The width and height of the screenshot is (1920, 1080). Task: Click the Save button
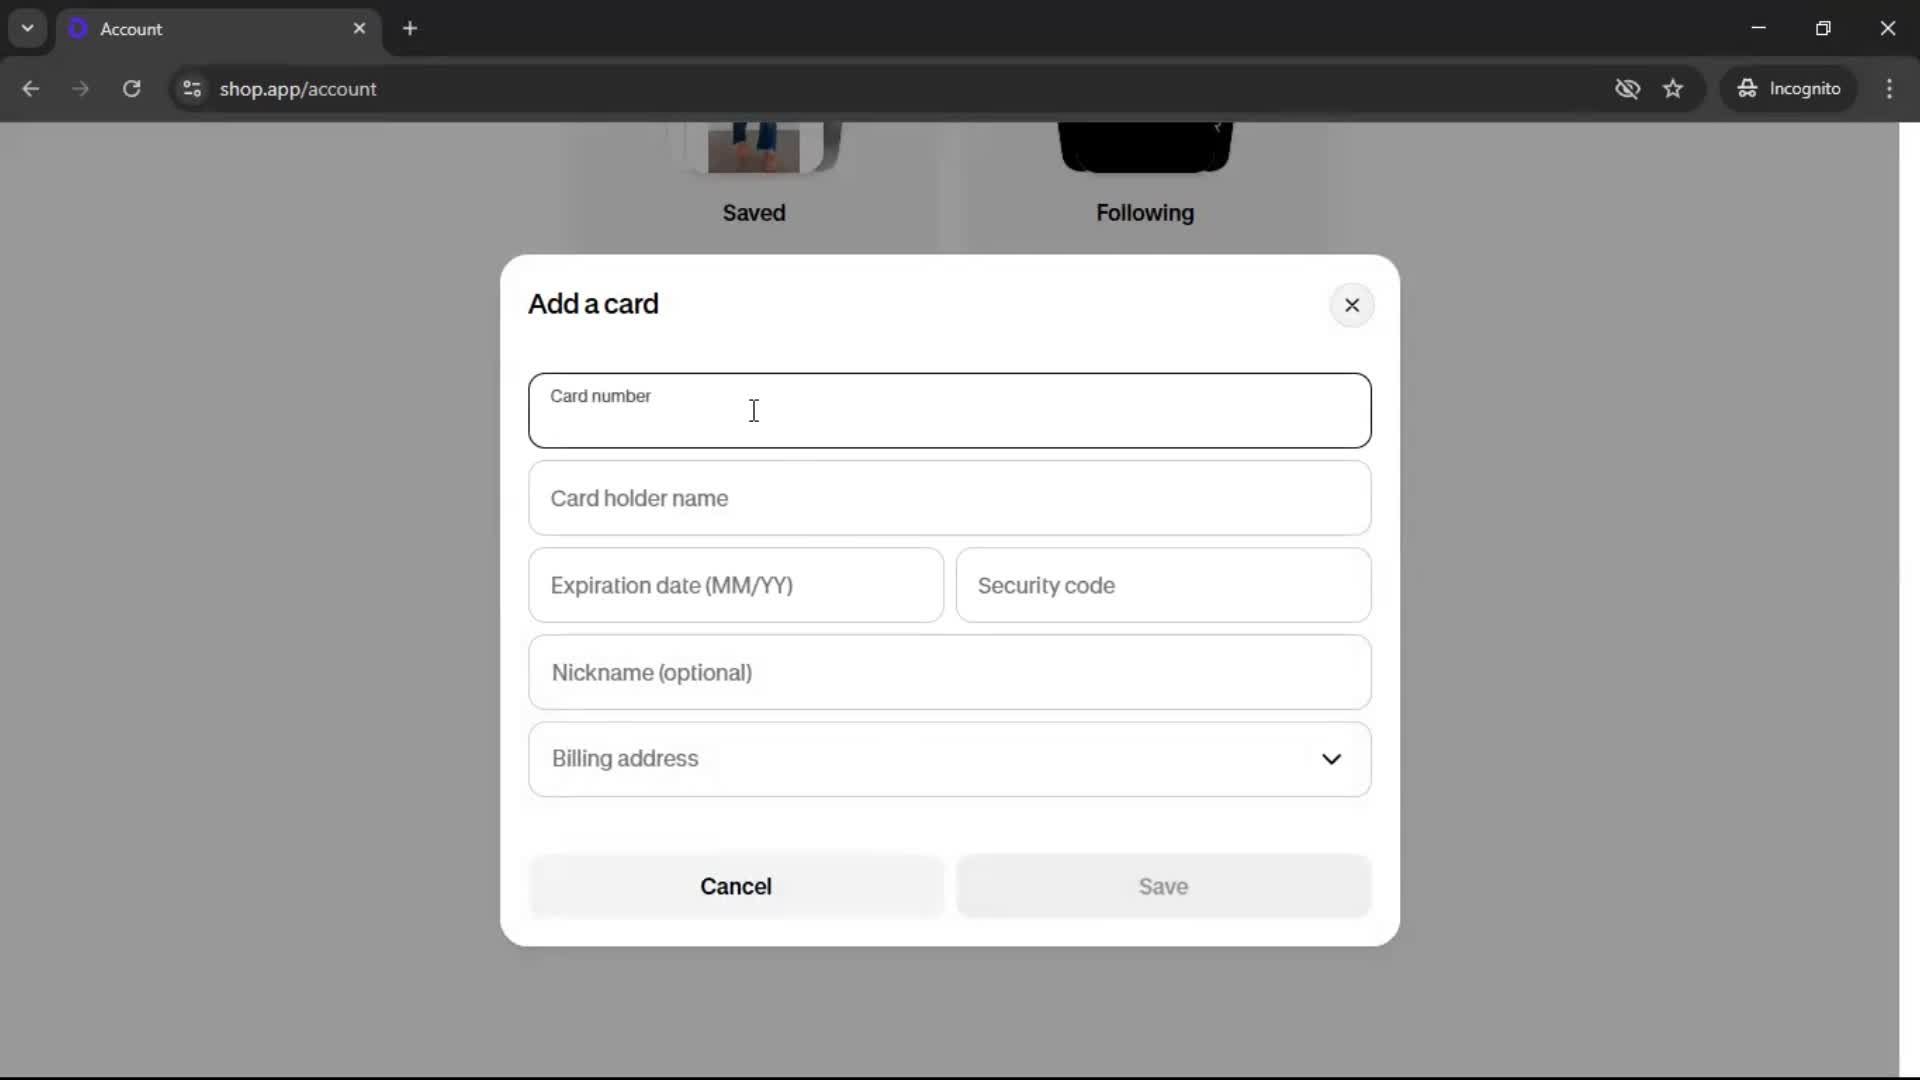[x=1163, y=886]
